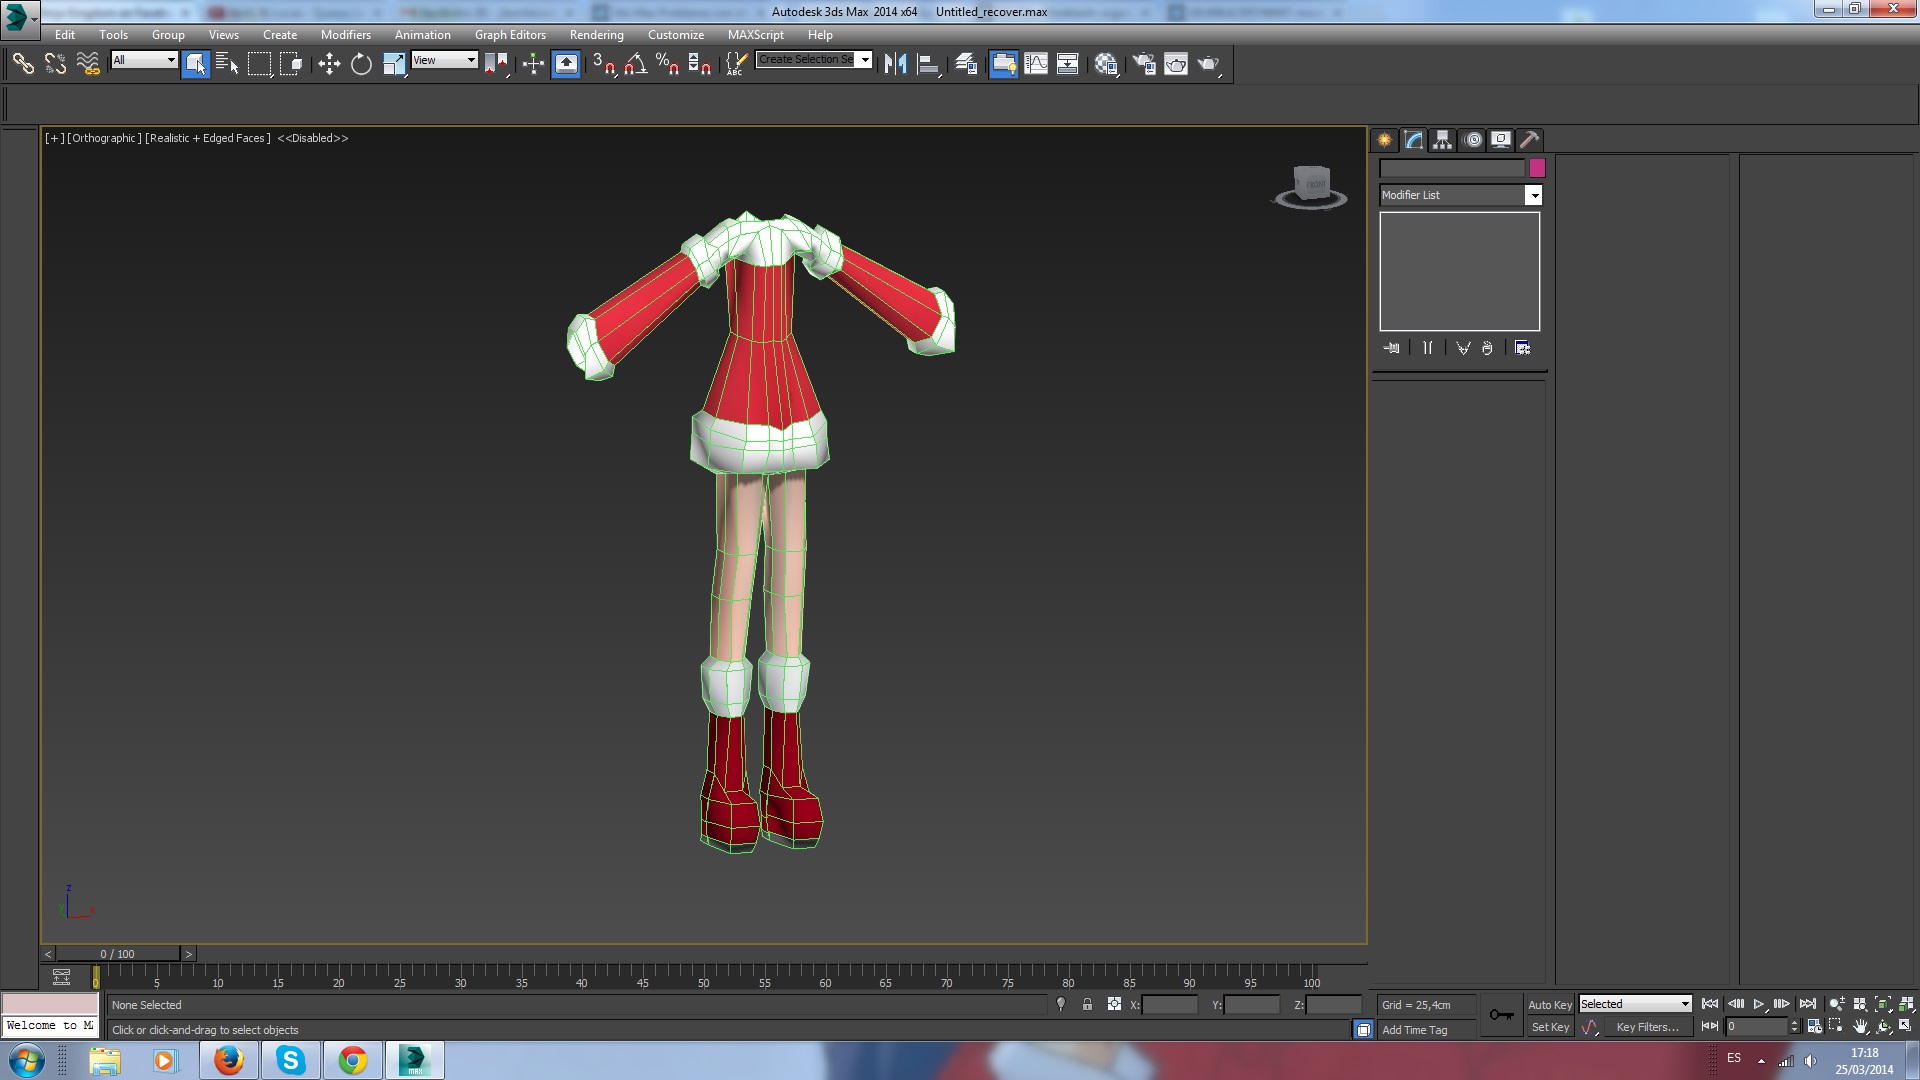Click the Key Filters button

(x=1647, y=1027)
